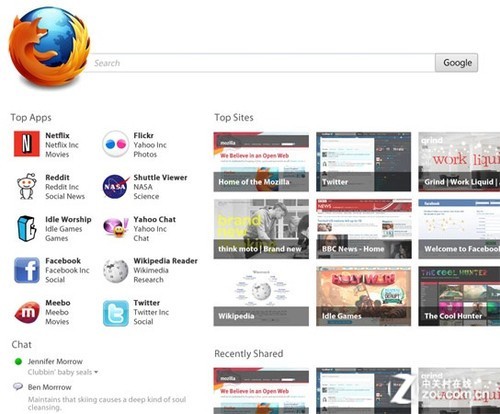Viewport: 500px width, 414px height.
Task: Launch the Reddit alien icon
Action: point(27,186)
